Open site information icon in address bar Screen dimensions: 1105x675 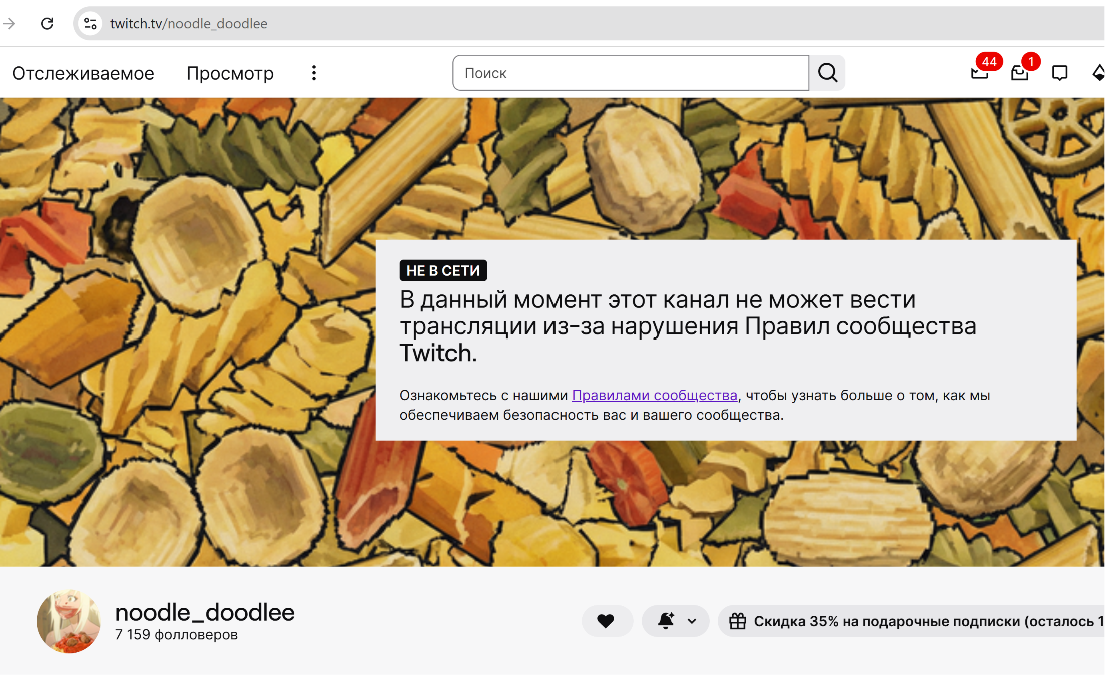(x=90, y=23)
